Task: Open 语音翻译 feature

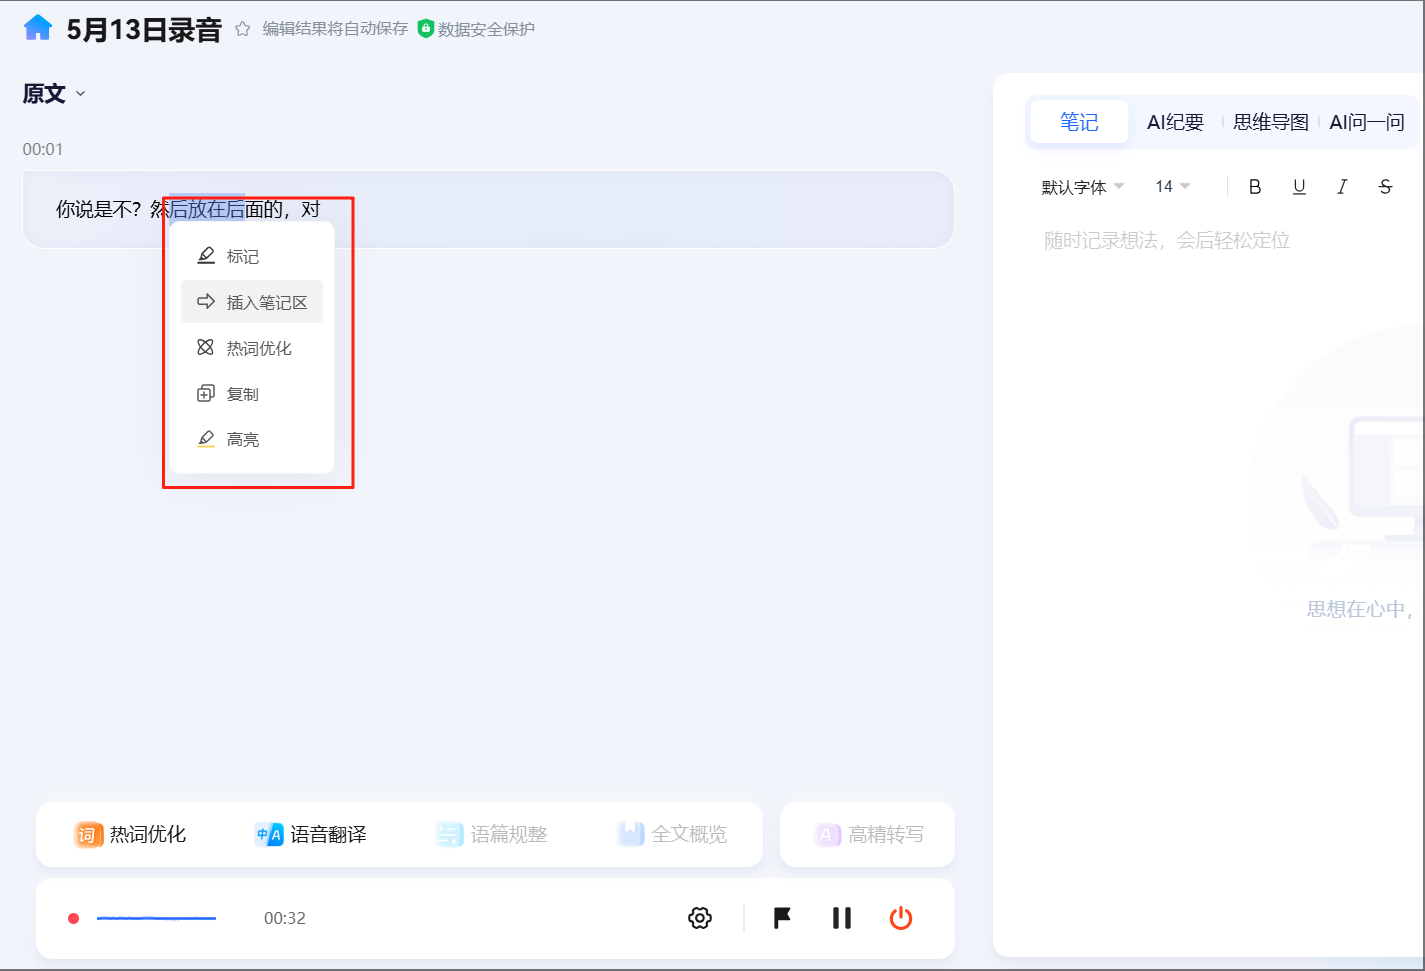Action: click(x=310, y=834)
